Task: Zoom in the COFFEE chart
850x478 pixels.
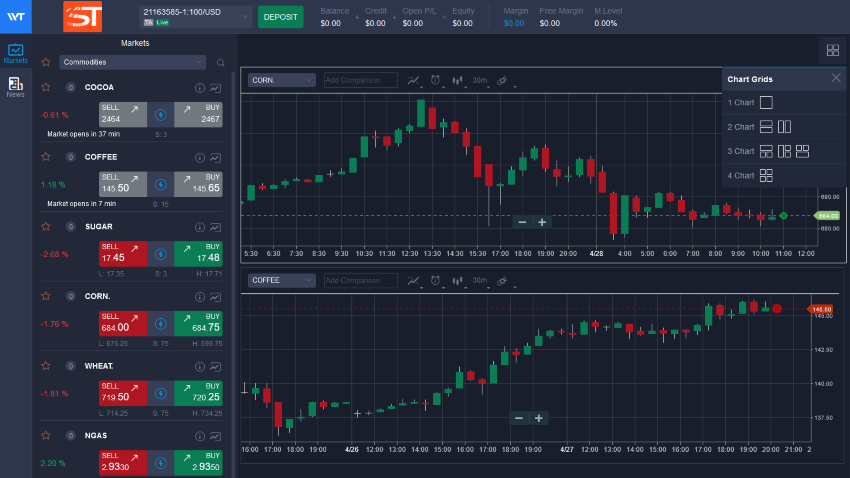Action: coord(538,418)
